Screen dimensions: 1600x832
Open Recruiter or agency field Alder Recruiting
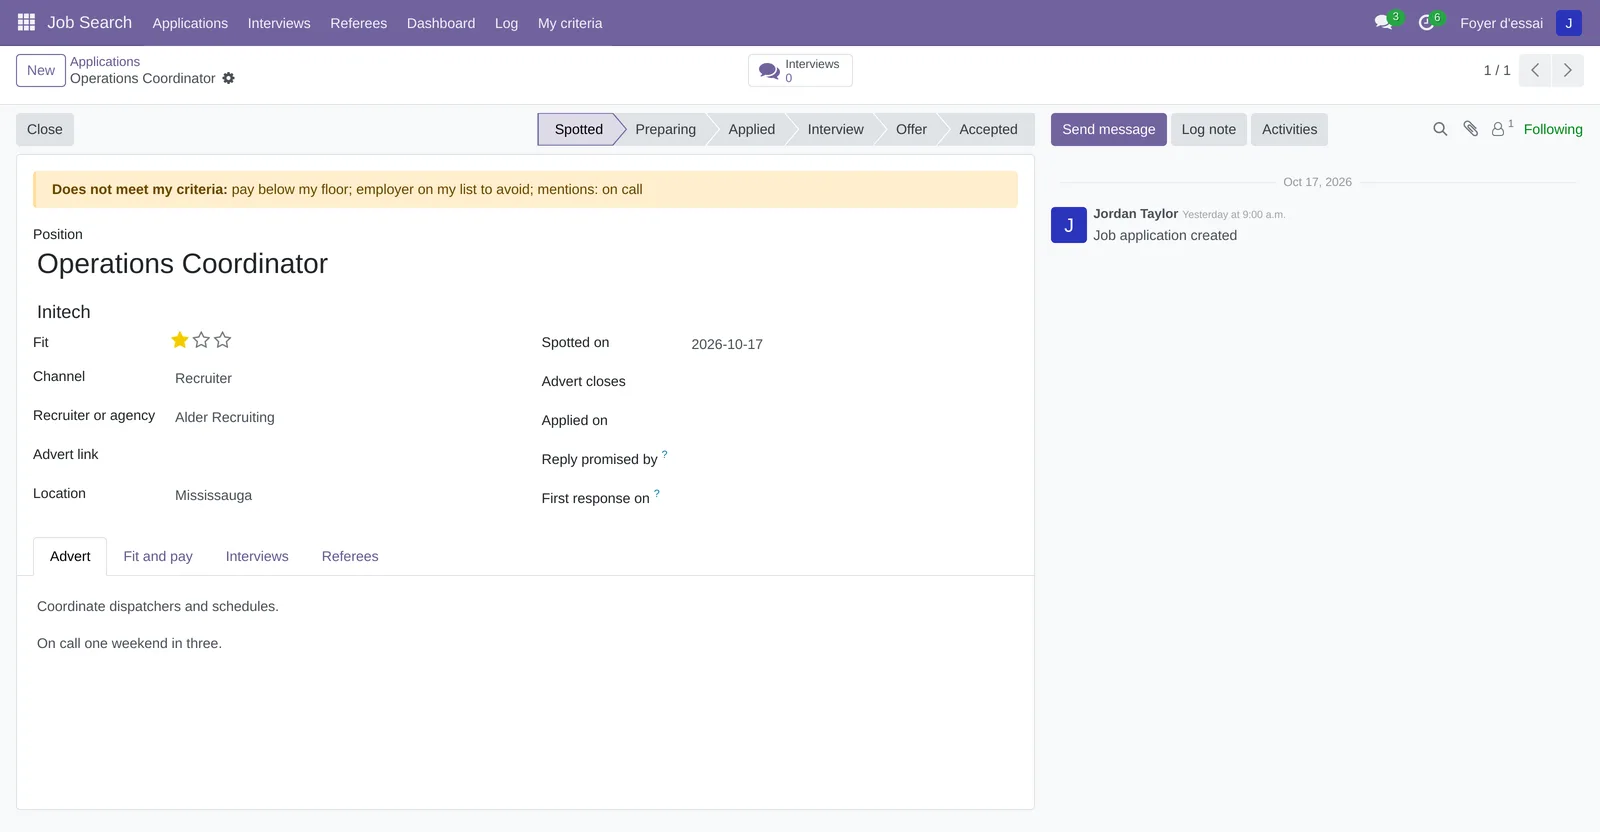(340, 417)
